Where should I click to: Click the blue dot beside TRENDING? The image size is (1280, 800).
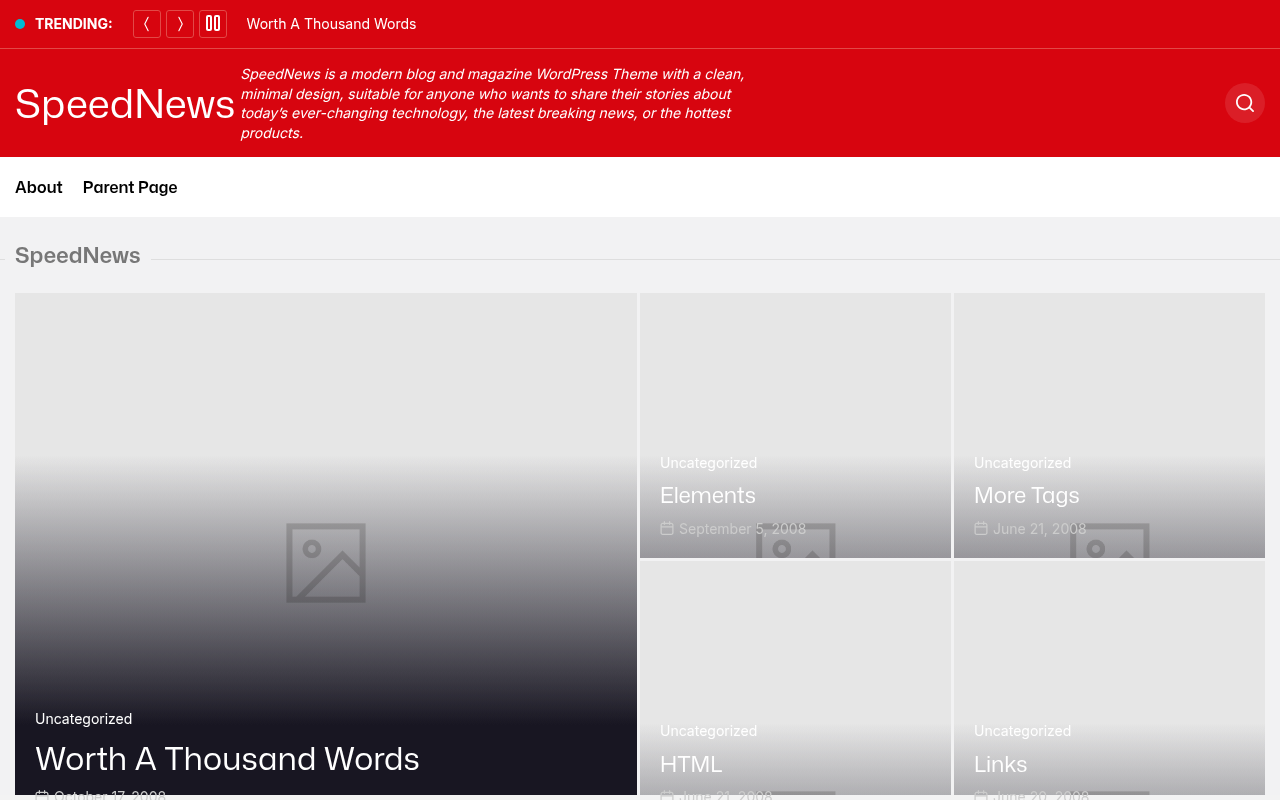(x=20, y=24)
